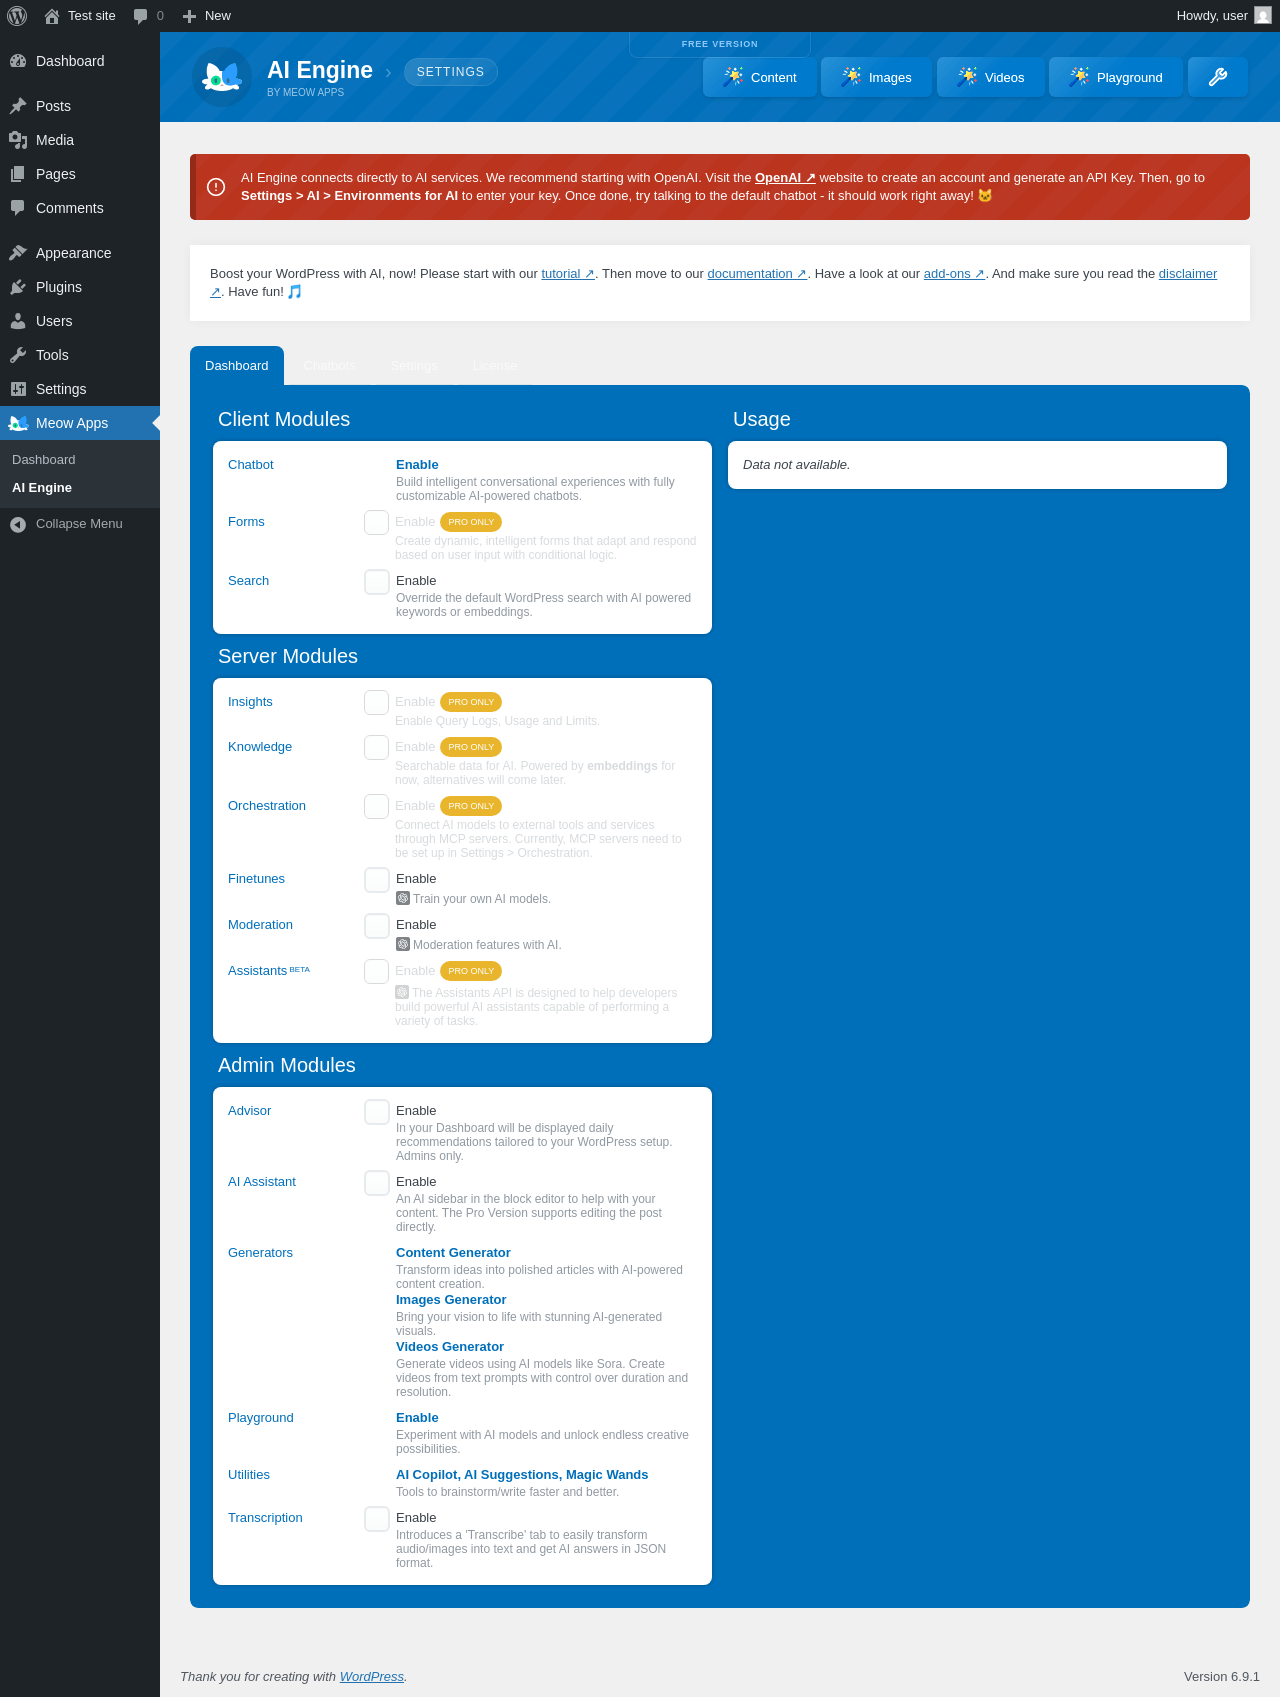Click the red alert warning icon

tap(216, 187)
